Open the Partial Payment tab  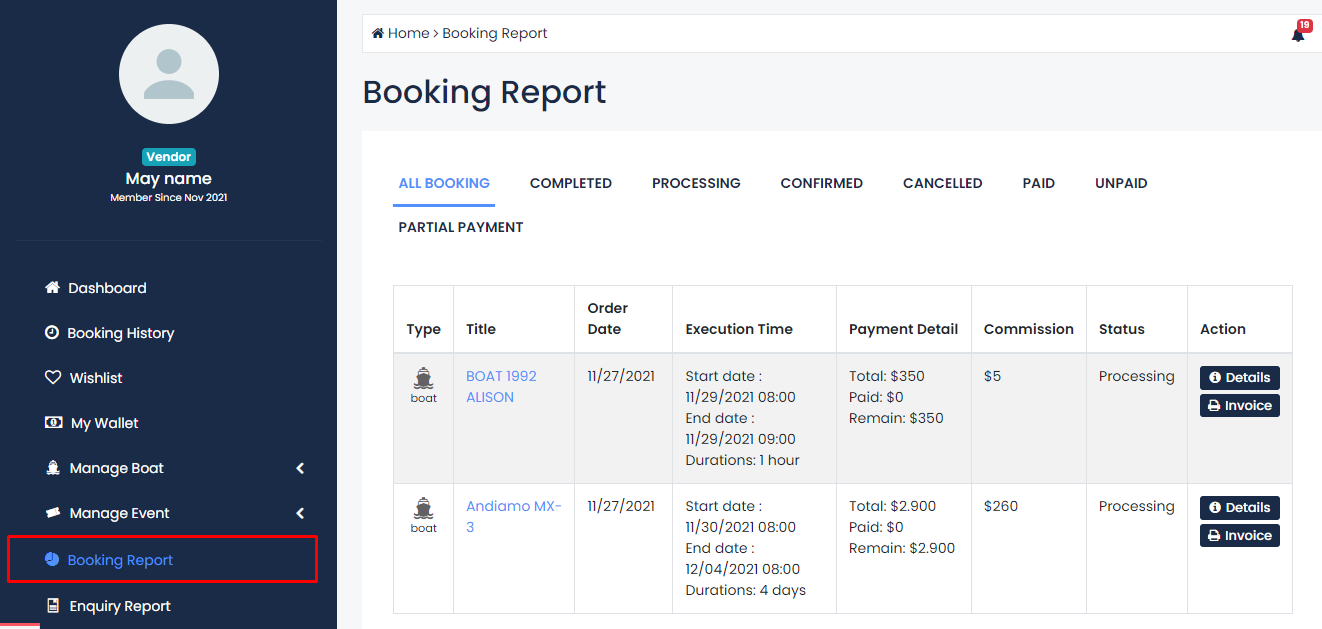click(x=460, y=227)
